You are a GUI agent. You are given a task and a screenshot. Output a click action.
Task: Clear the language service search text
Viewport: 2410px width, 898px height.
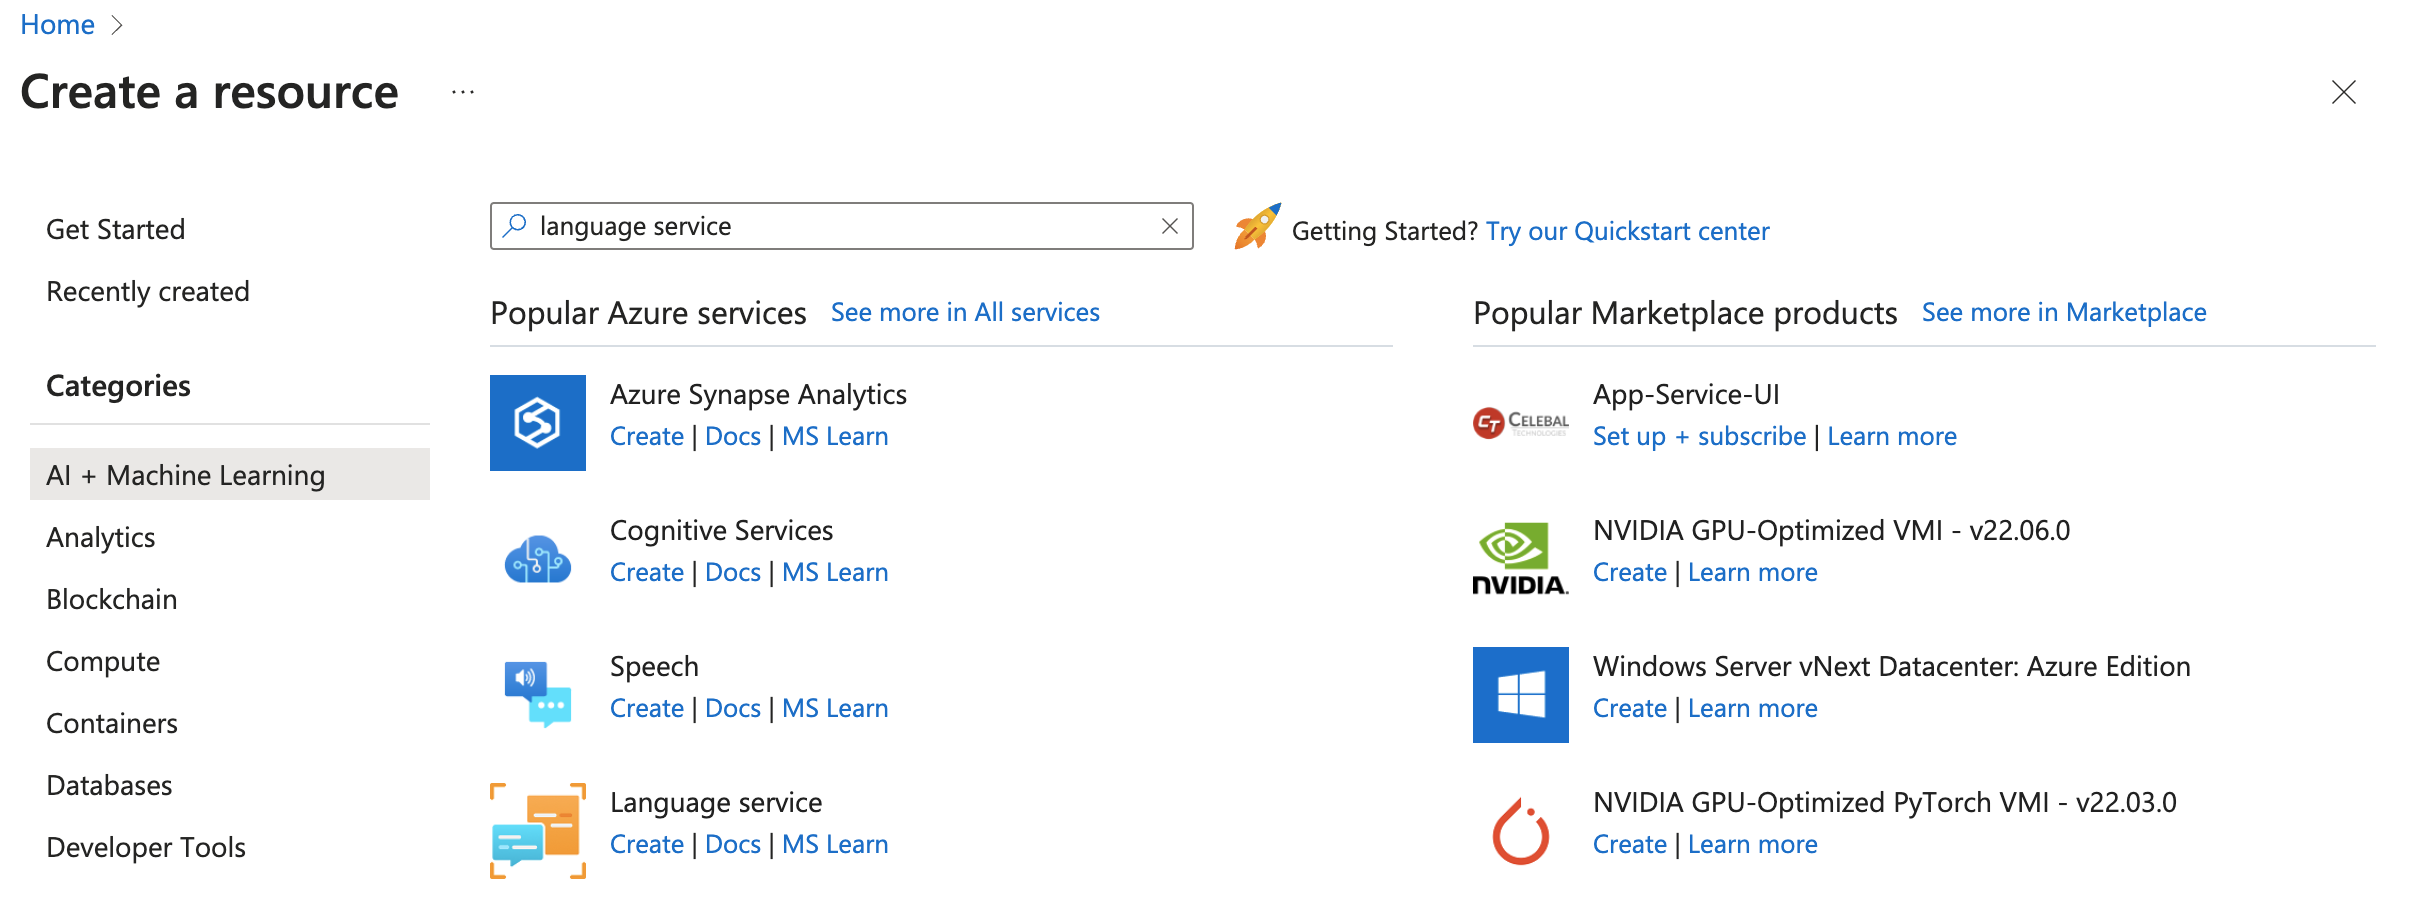(x=1169, y=226)
